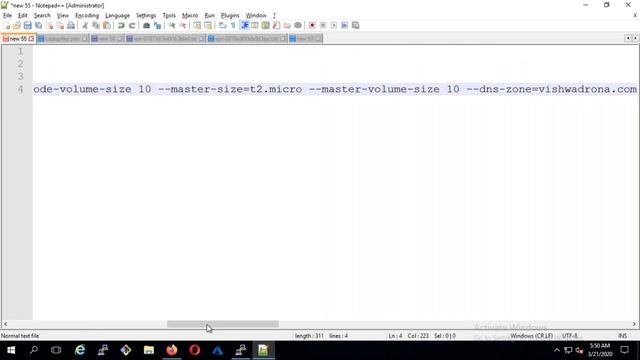Open the Replace dialog toolbar icon
This screenshot has width=640, height=360.
click(157, 25)
